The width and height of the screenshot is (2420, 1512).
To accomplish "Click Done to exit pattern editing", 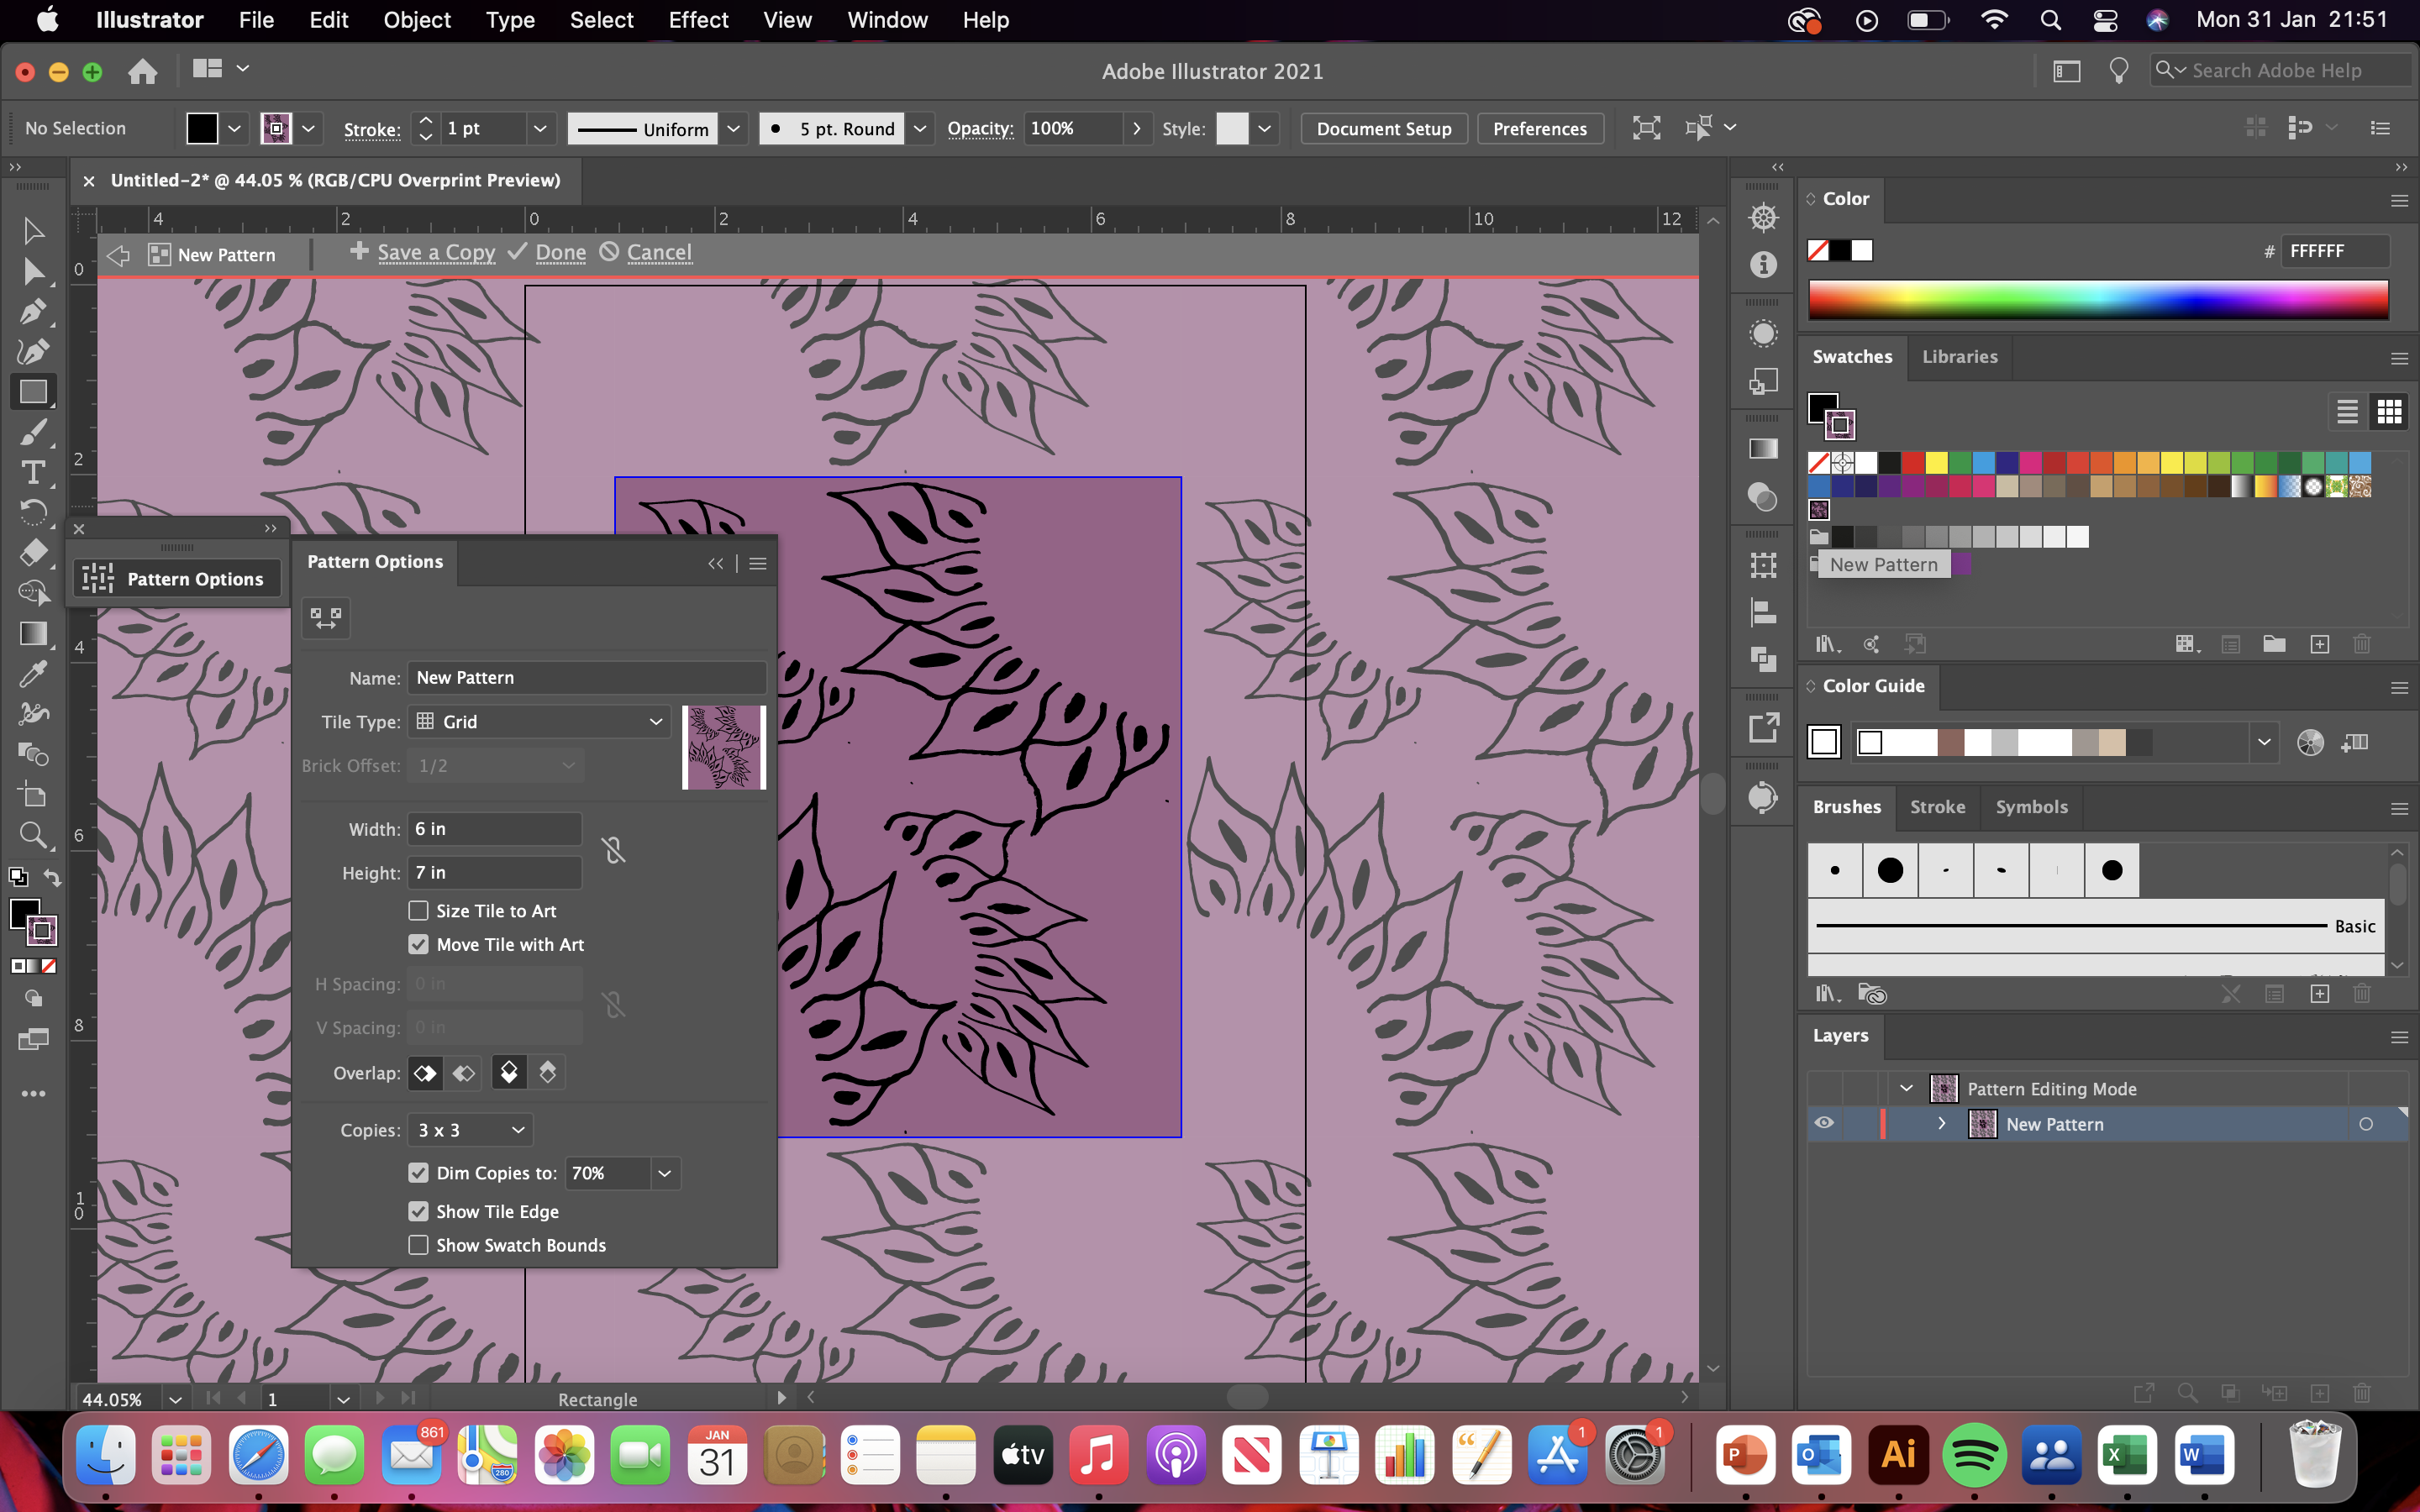I will [x=561, y=253].
